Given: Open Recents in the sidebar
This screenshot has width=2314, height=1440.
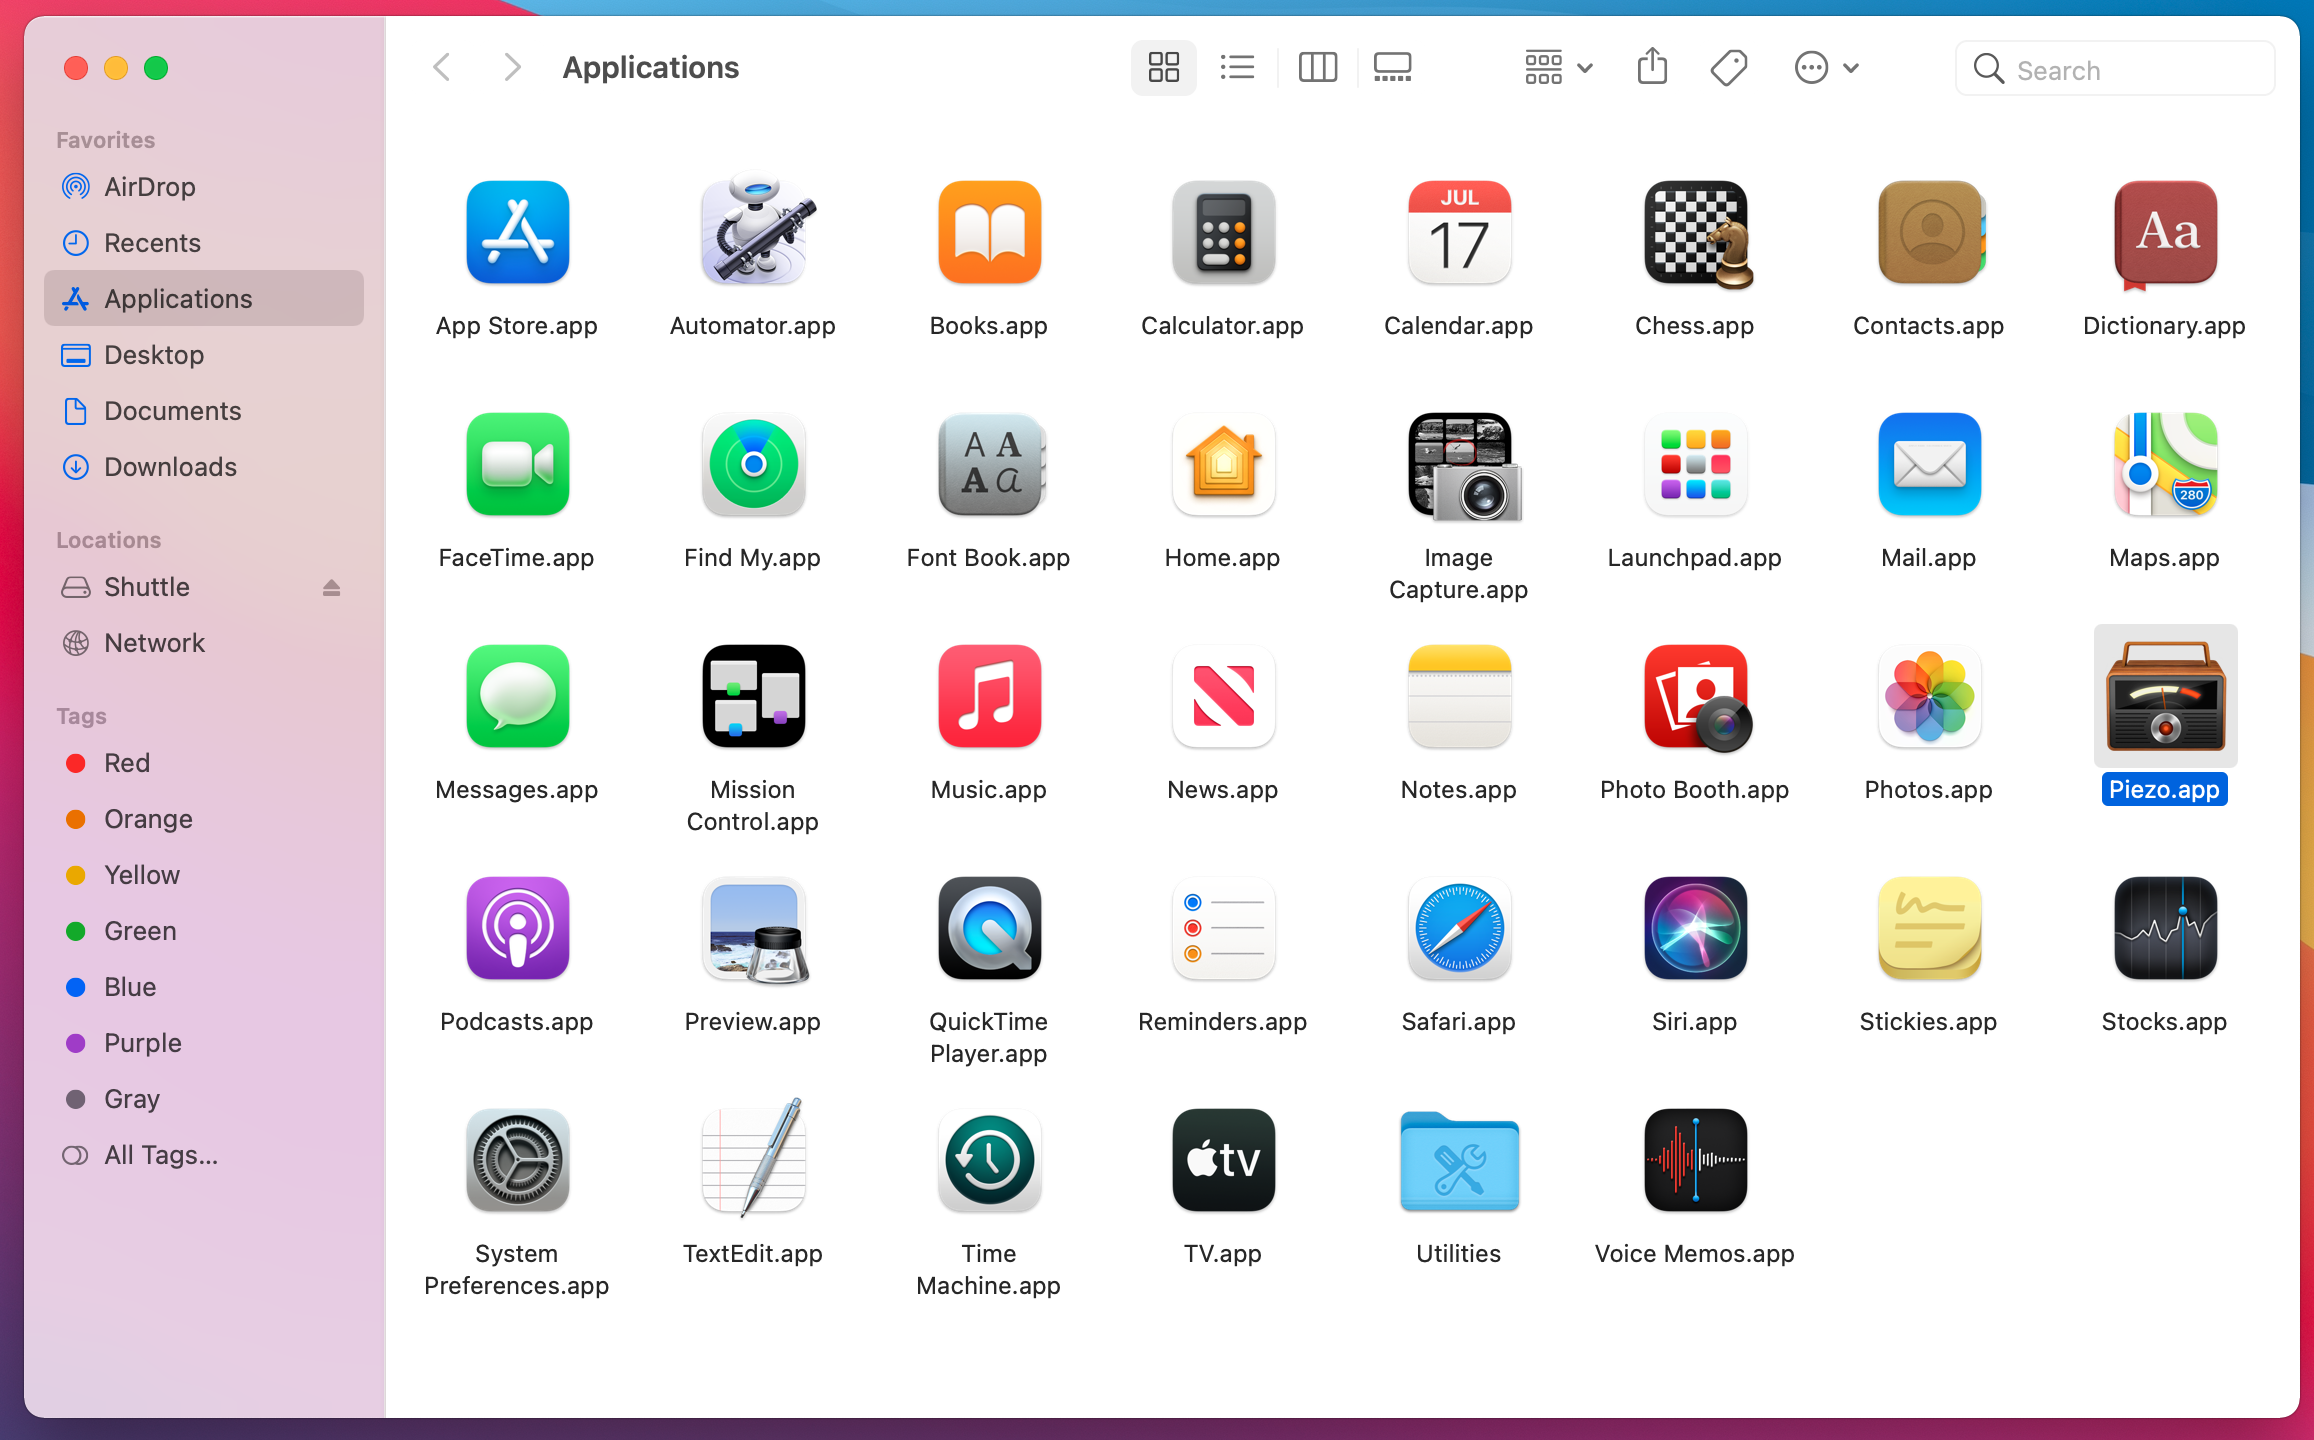Looking at the screenshot, I should pos(204,243).
